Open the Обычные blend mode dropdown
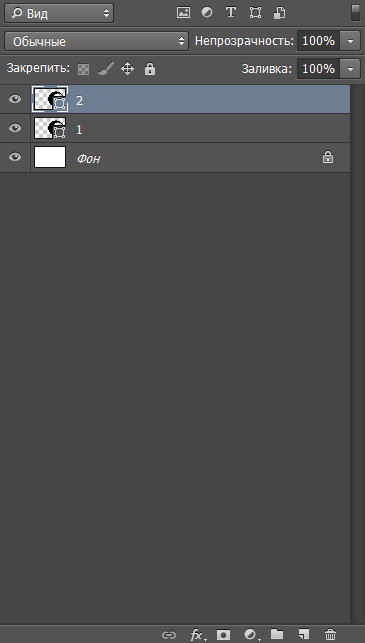This screenshot has height=643, width=365. point(96,41)
